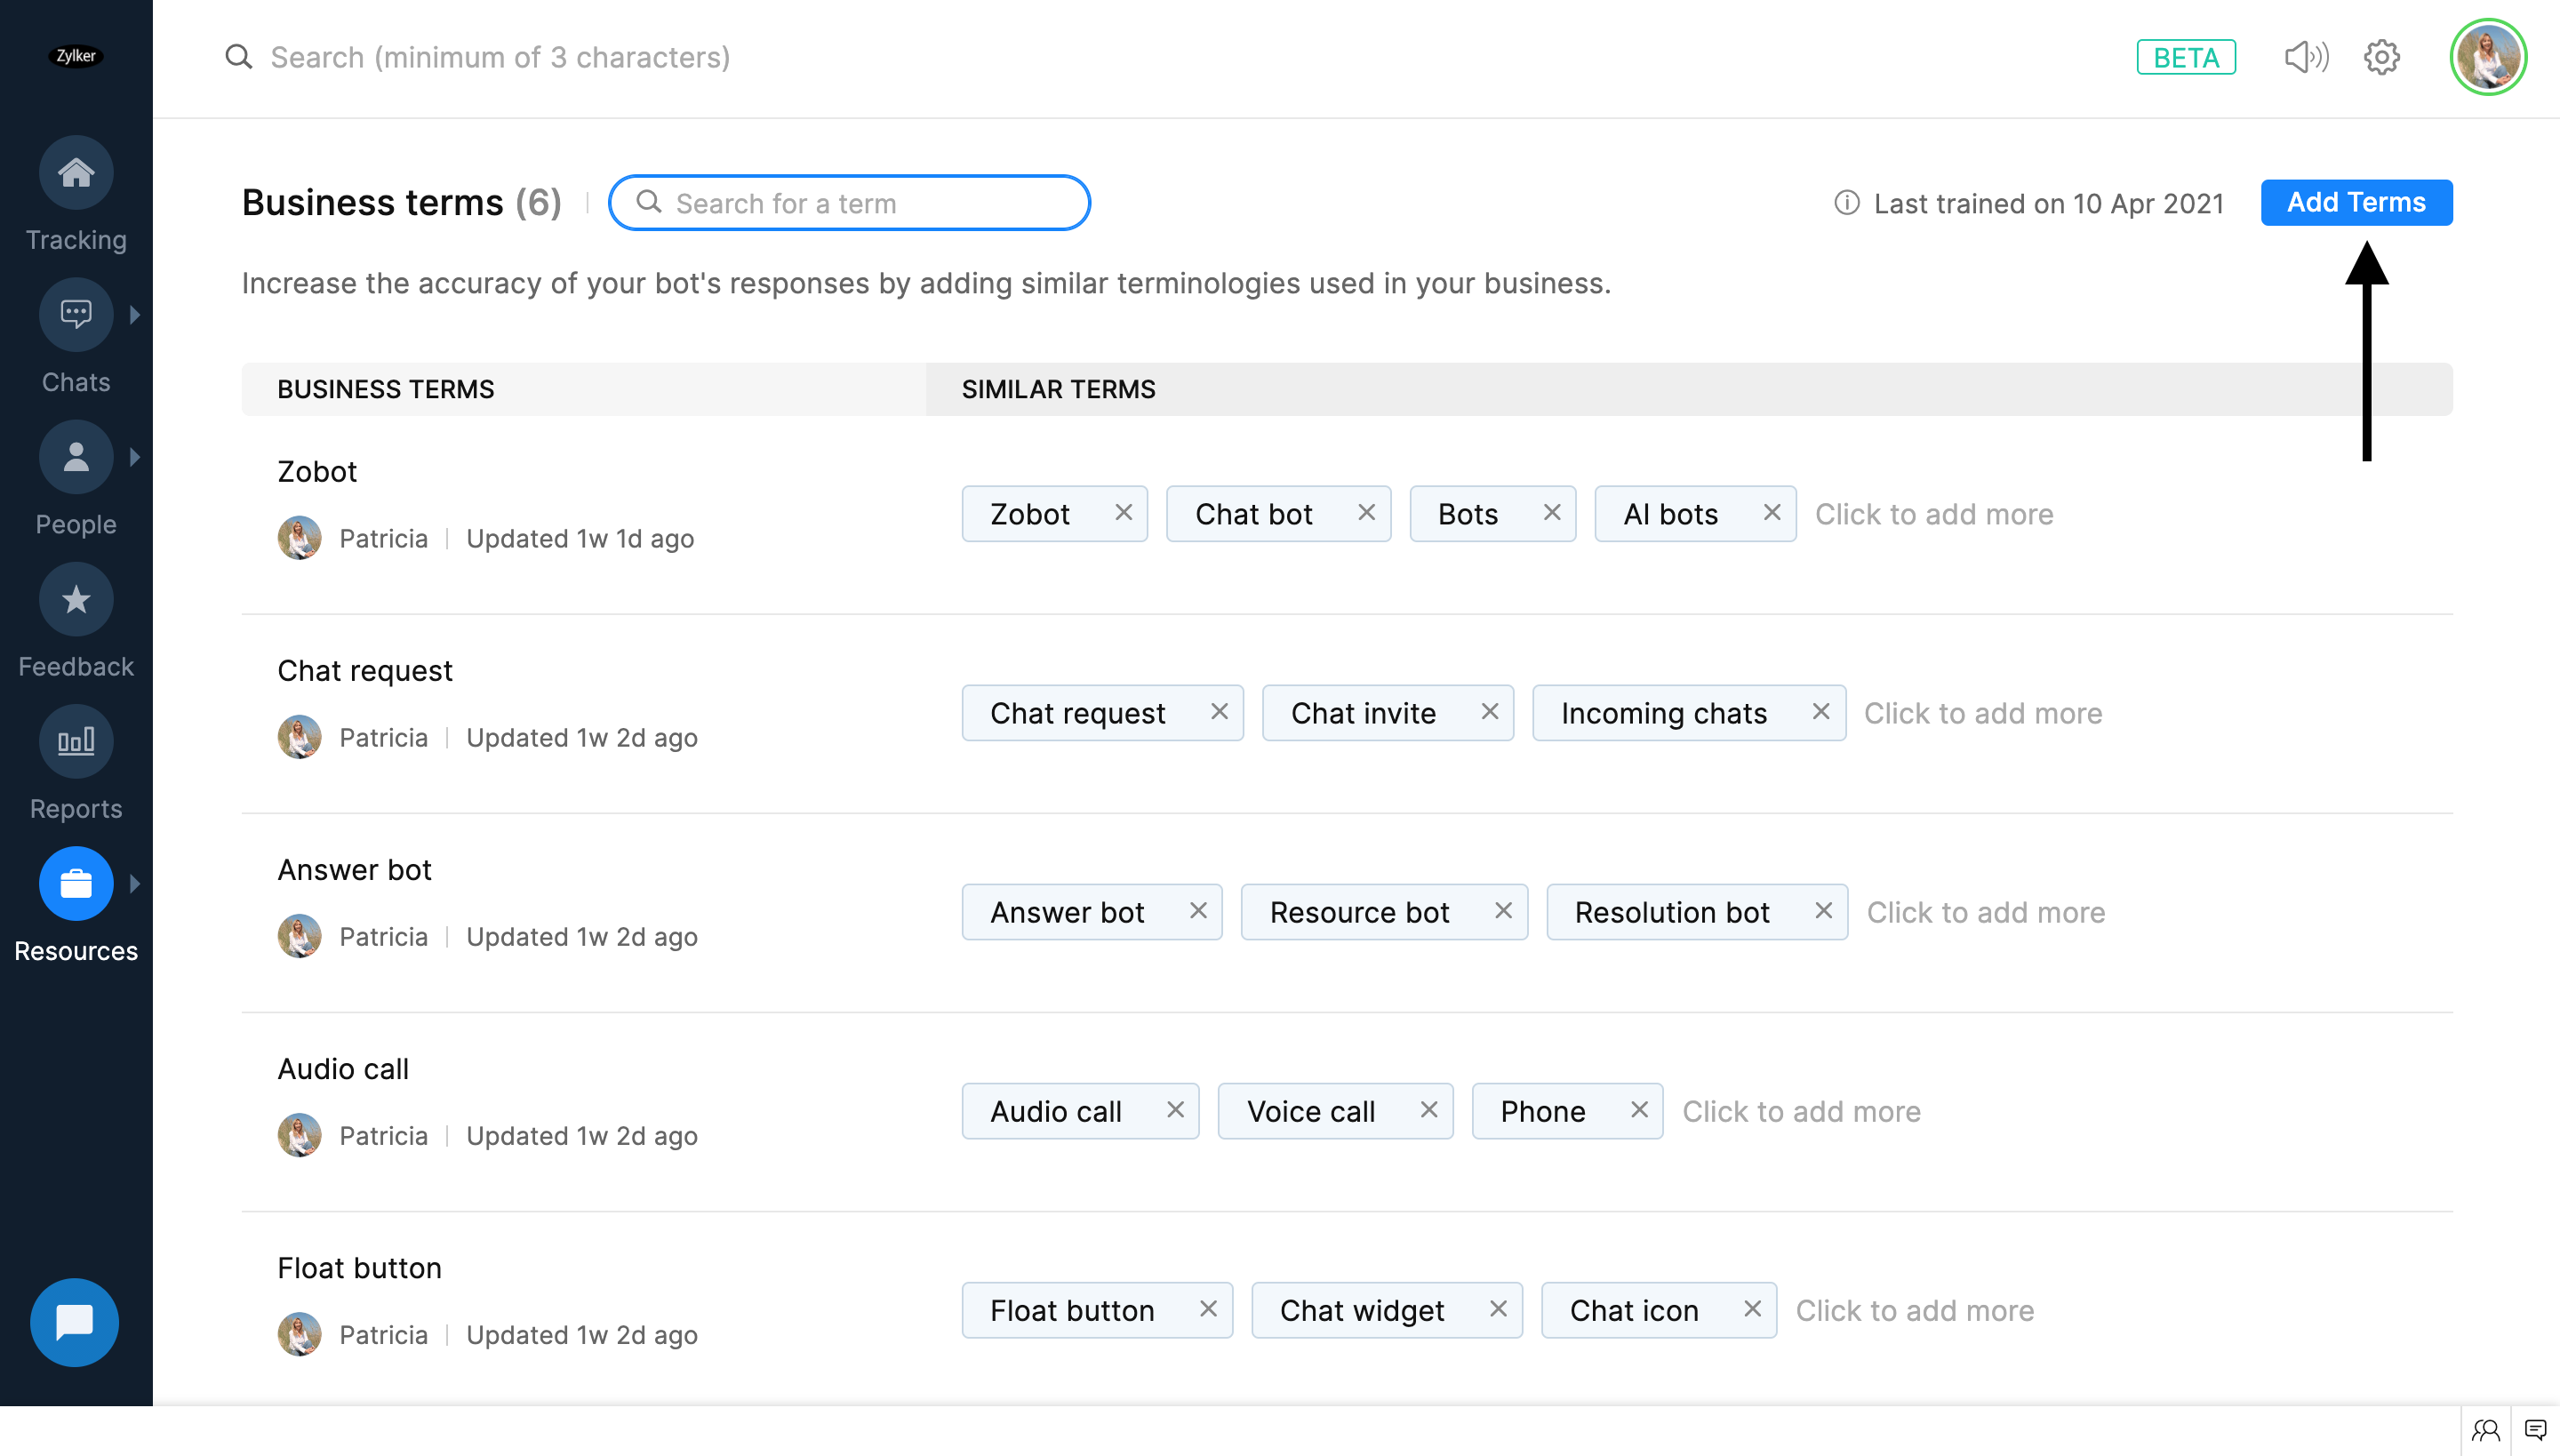Click the sound notification speaker icon

[x=2306, y=57]
